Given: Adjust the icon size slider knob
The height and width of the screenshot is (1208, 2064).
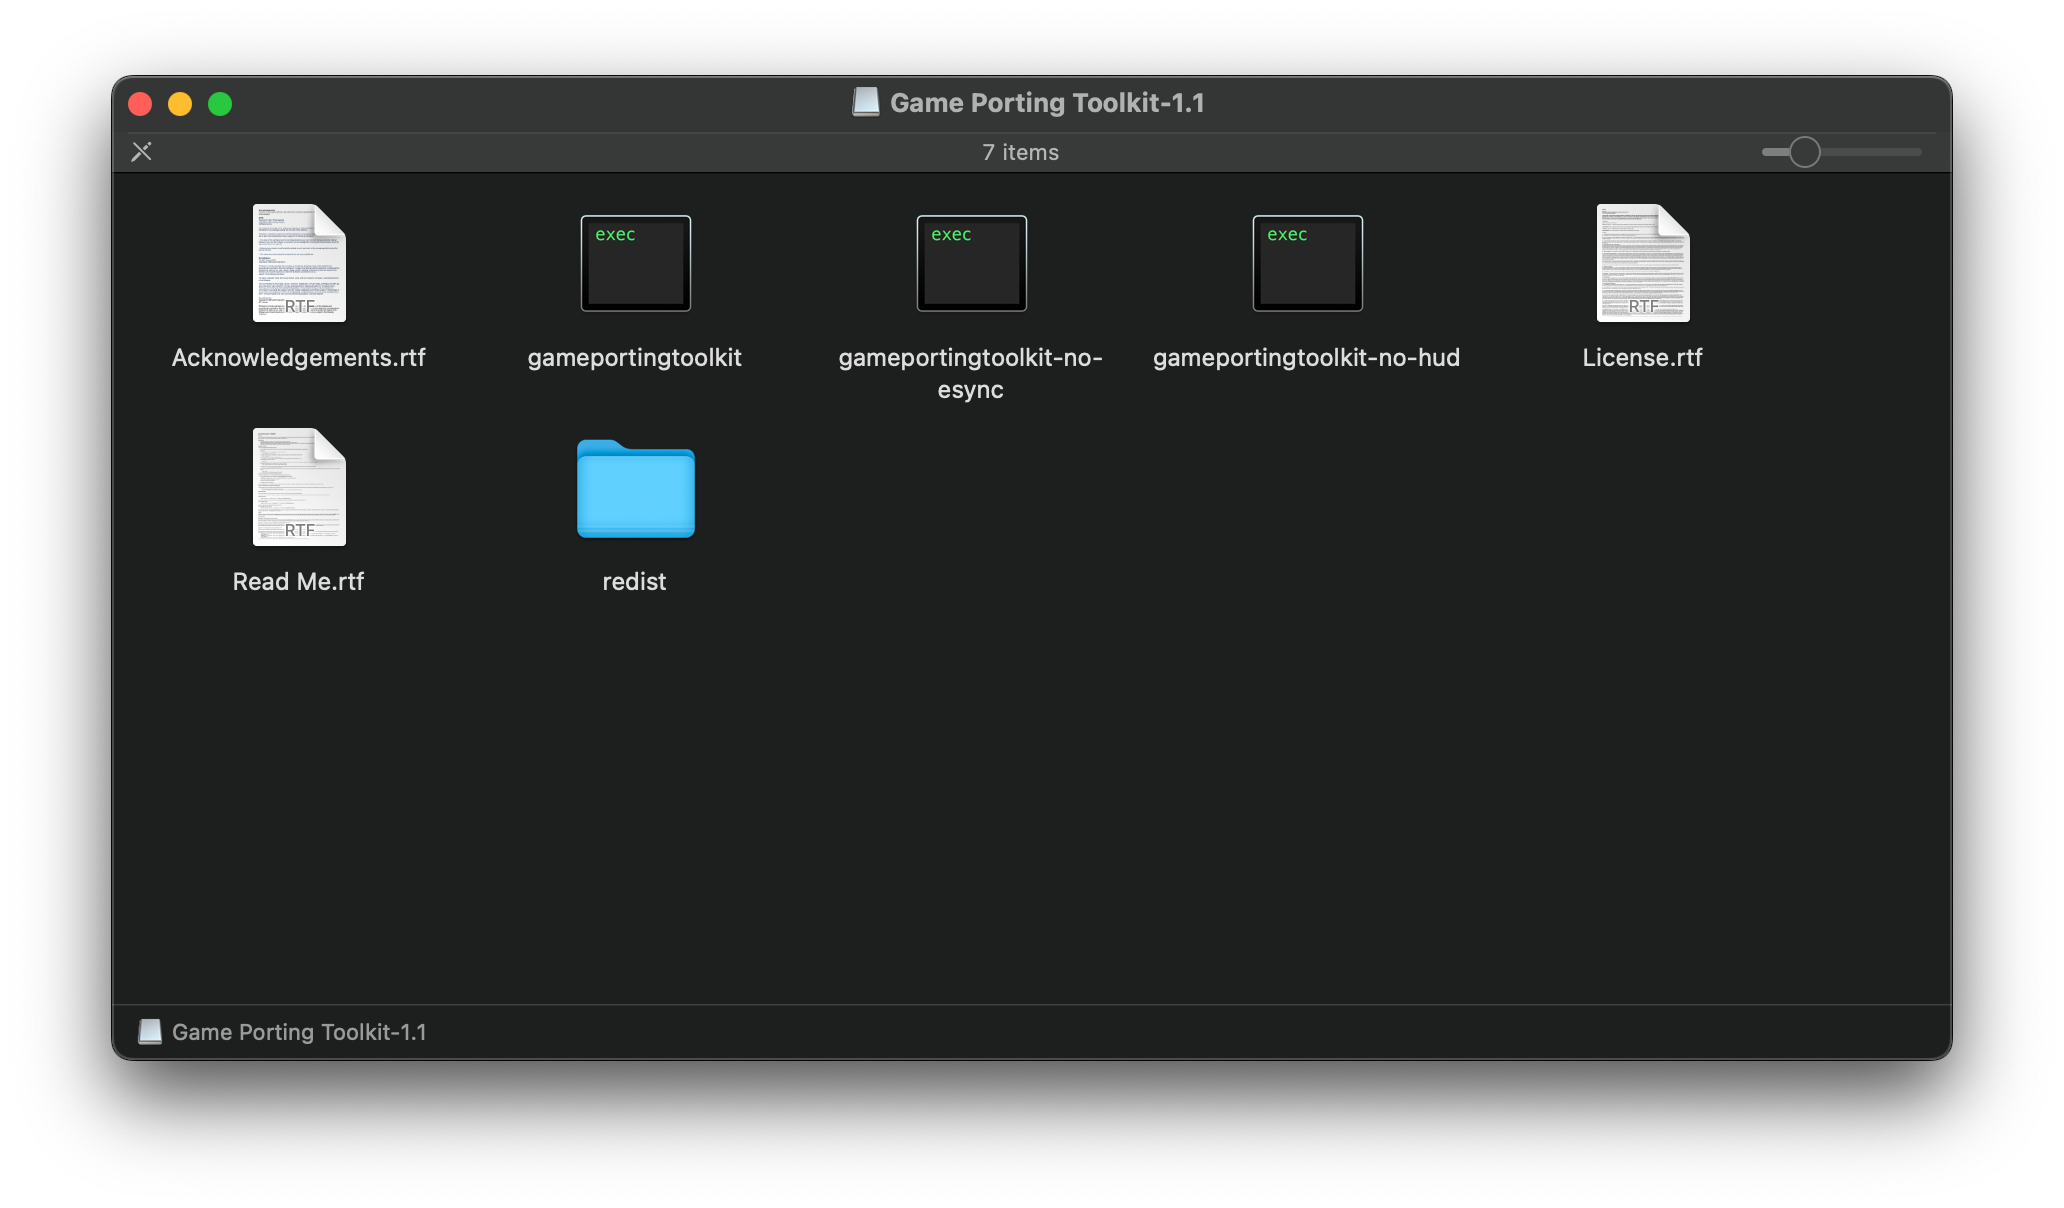Looking at the screenshot, I should 1804,152.
